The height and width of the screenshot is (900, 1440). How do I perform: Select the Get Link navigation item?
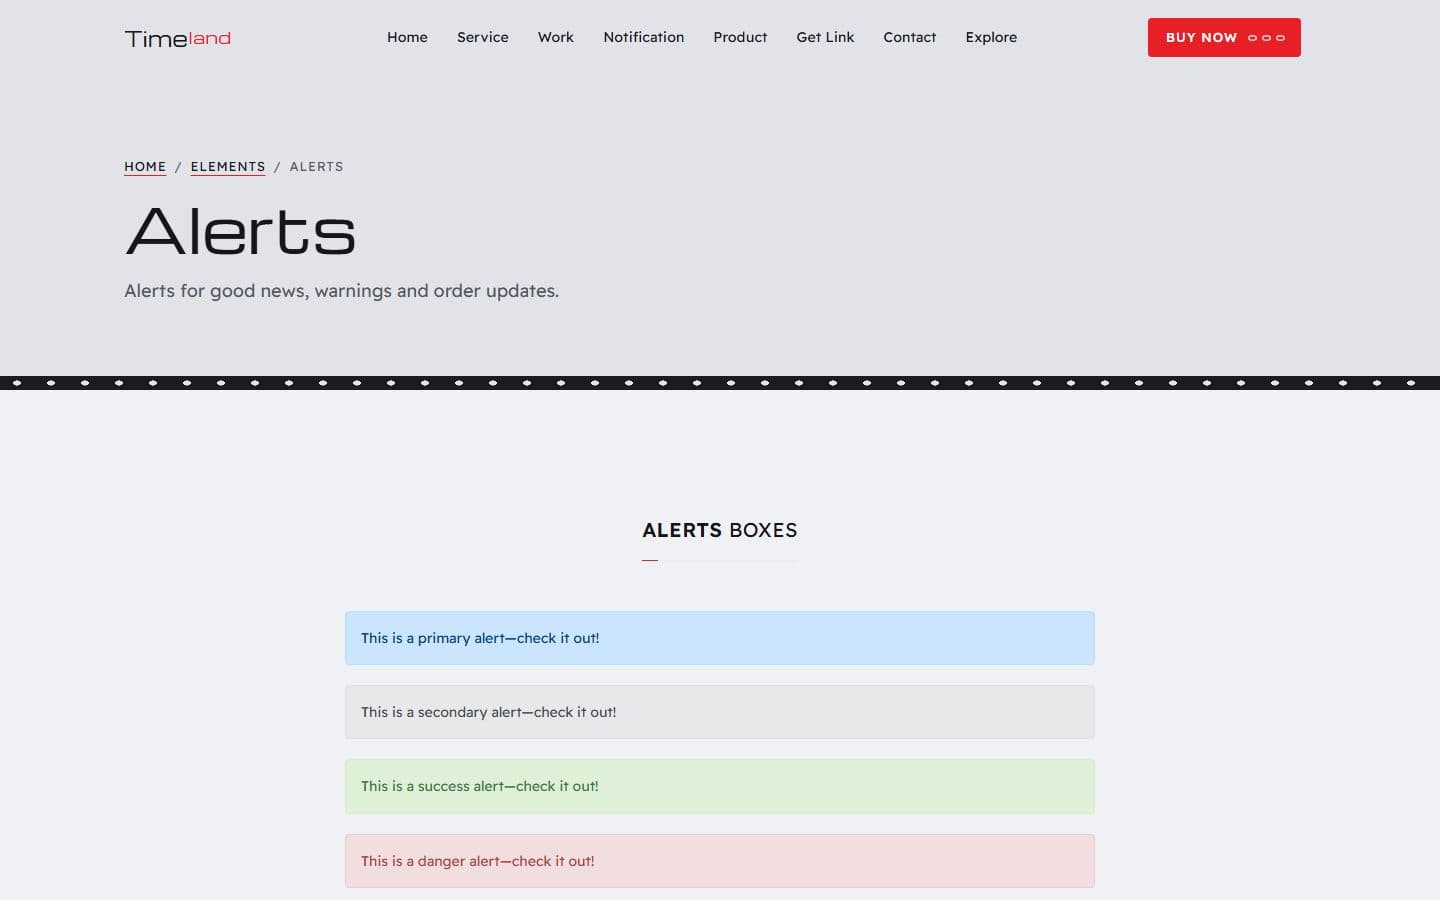tap(825, 37)
